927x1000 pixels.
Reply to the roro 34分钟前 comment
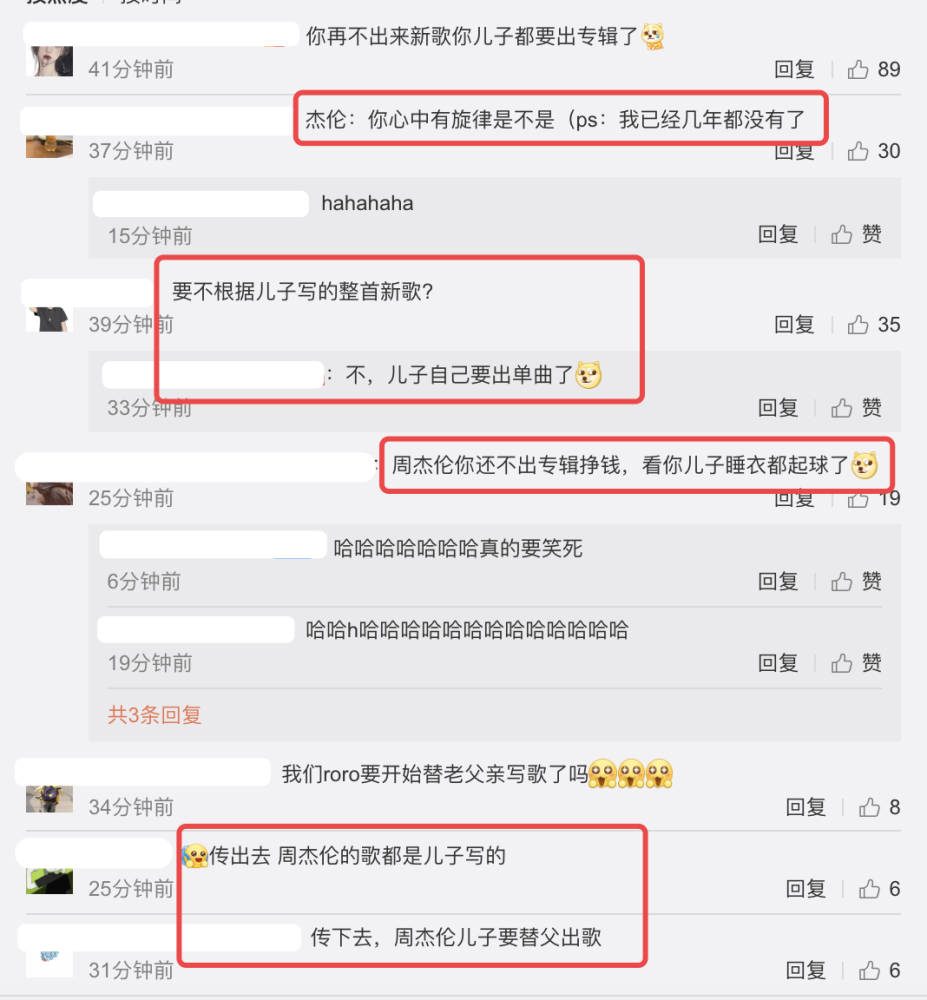click(806, 807)
